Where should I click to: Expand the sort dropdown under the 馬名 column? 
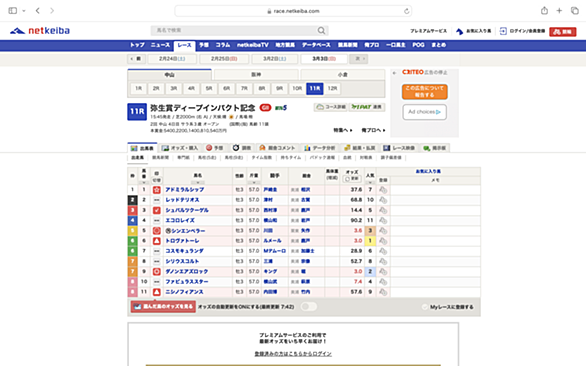pos(198,182)
